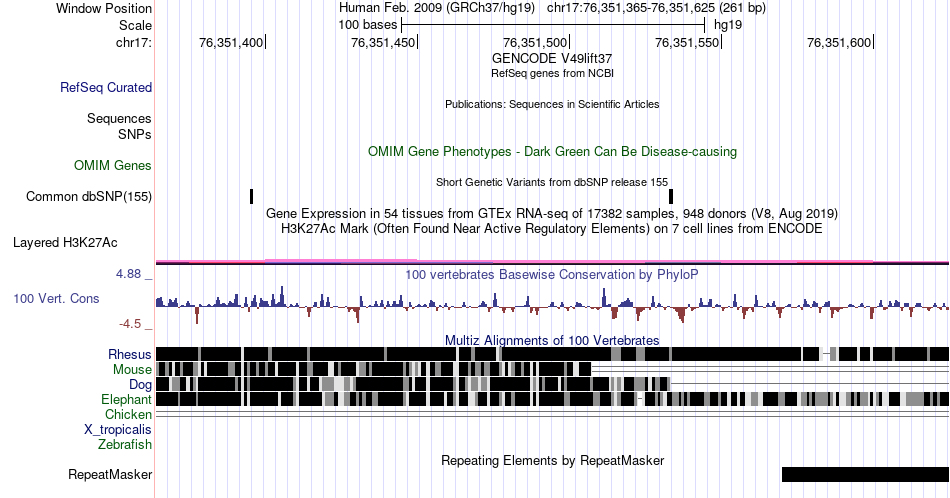
Task: Select the Common dbSNP(155) track label
Action: click(89, 196)
